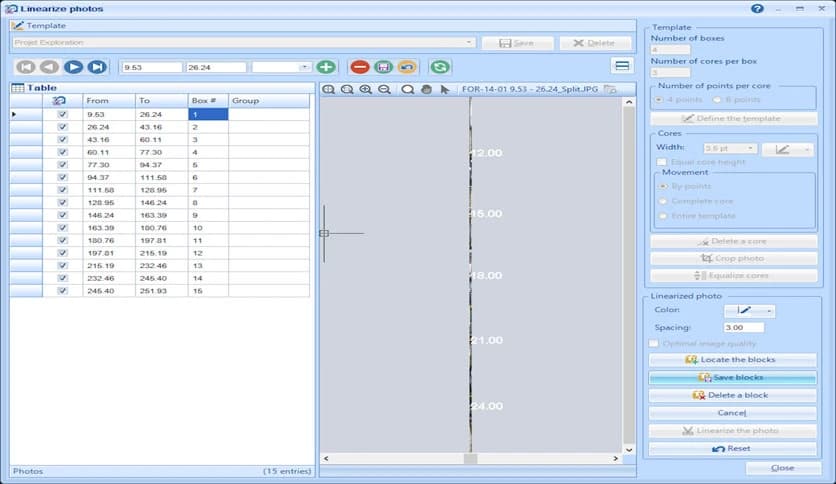Uncheck the row with From 9.53
This screenshot has width=836, height=484.
click(x=62, y=114)
